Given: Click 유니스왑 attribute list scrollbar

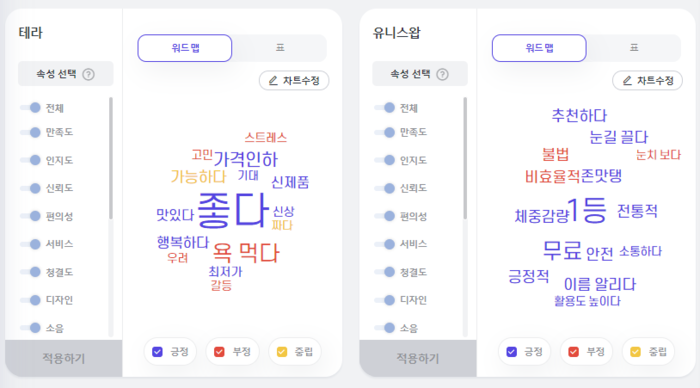Looking at the screenshot, I should coord(465,158).
